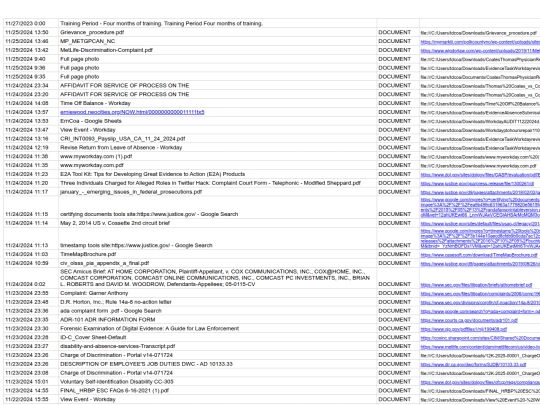Viewport: 540px width, 405px height.
Task: Open the justice.gov link in the Cossette brief row
Action: [480, 224]
